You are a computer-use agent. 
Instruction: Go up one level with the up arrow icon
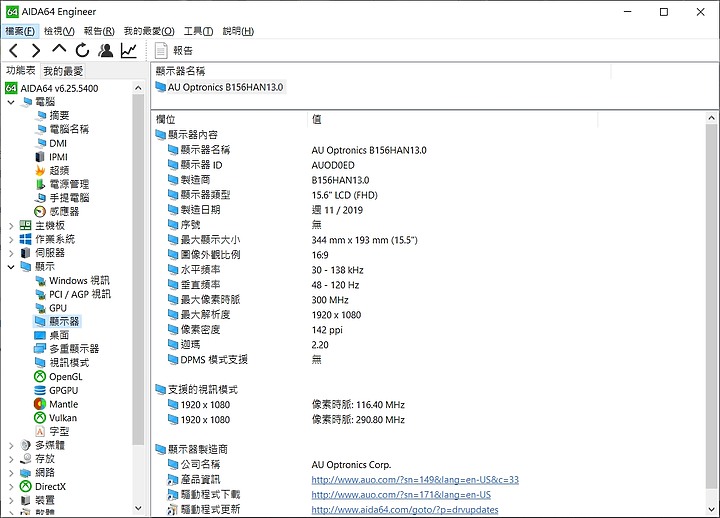pos(59,50)
